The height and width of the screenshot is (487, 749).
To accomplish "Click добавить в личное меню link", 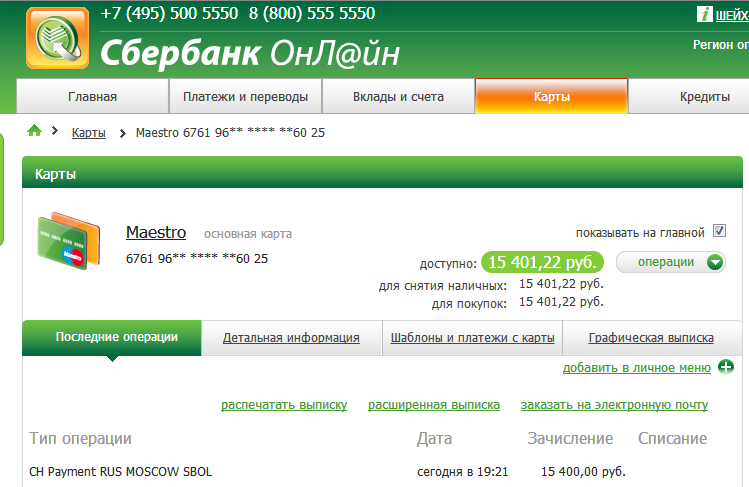I will (636, 368).
